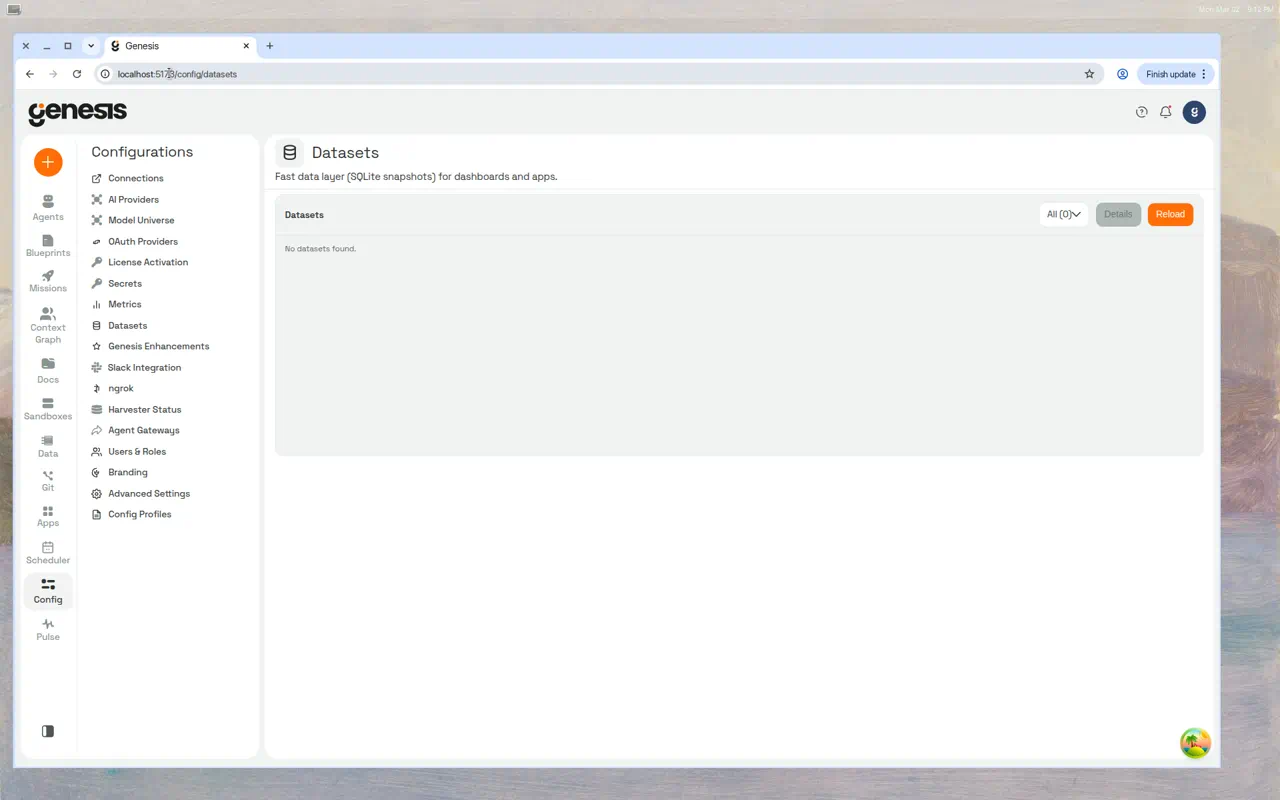The height and width of the screenshot is (800, 1280).
Task: Click the Genesis logo
Action: tap(78, 113)
